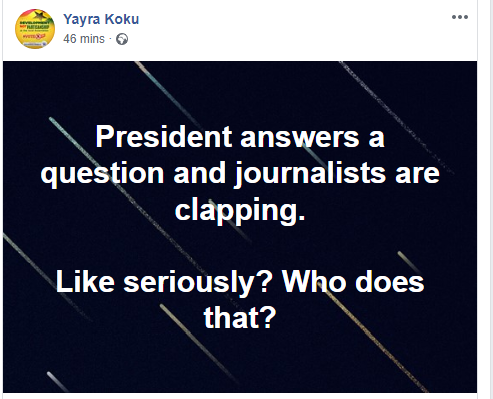The height and width of the screenshot is (399, 493).
Task: Click the word "clapping." in the post
Action: pyautogui.click(x=240, y=211)
